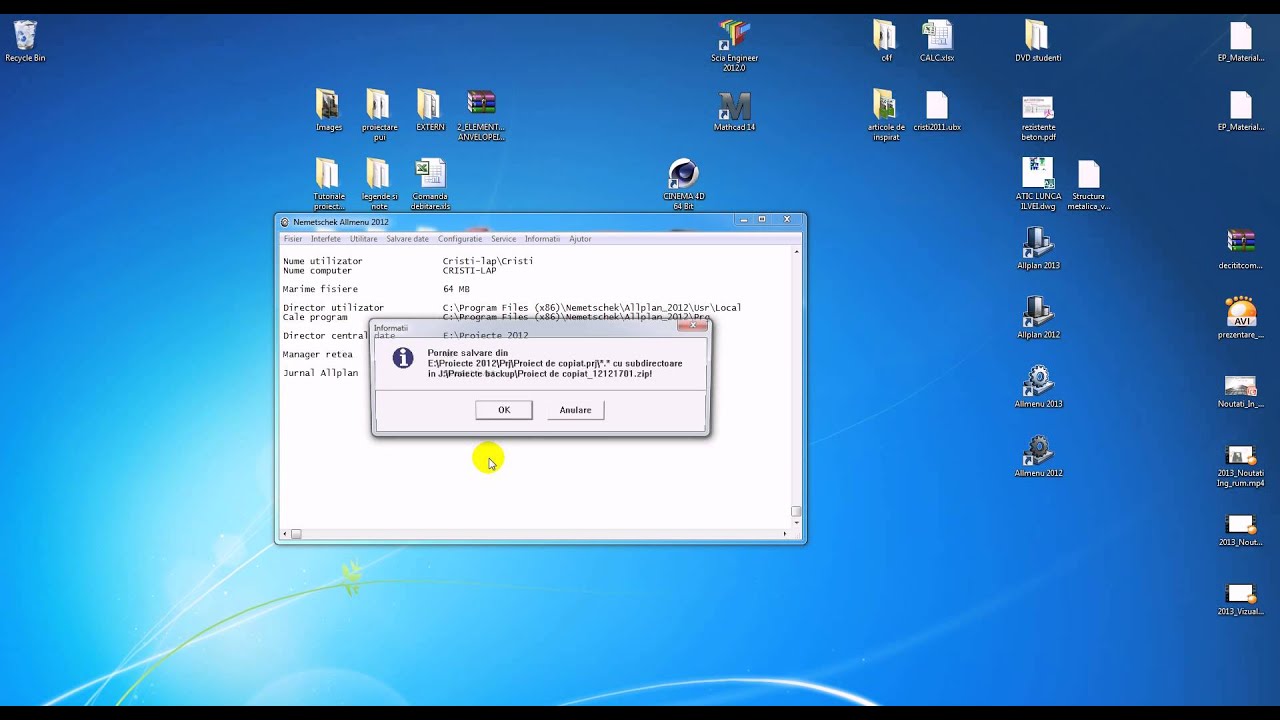This screenshot has height=720, width=1280.
Task: Open the Configuratie menu
Action: [x=459, y=239]
